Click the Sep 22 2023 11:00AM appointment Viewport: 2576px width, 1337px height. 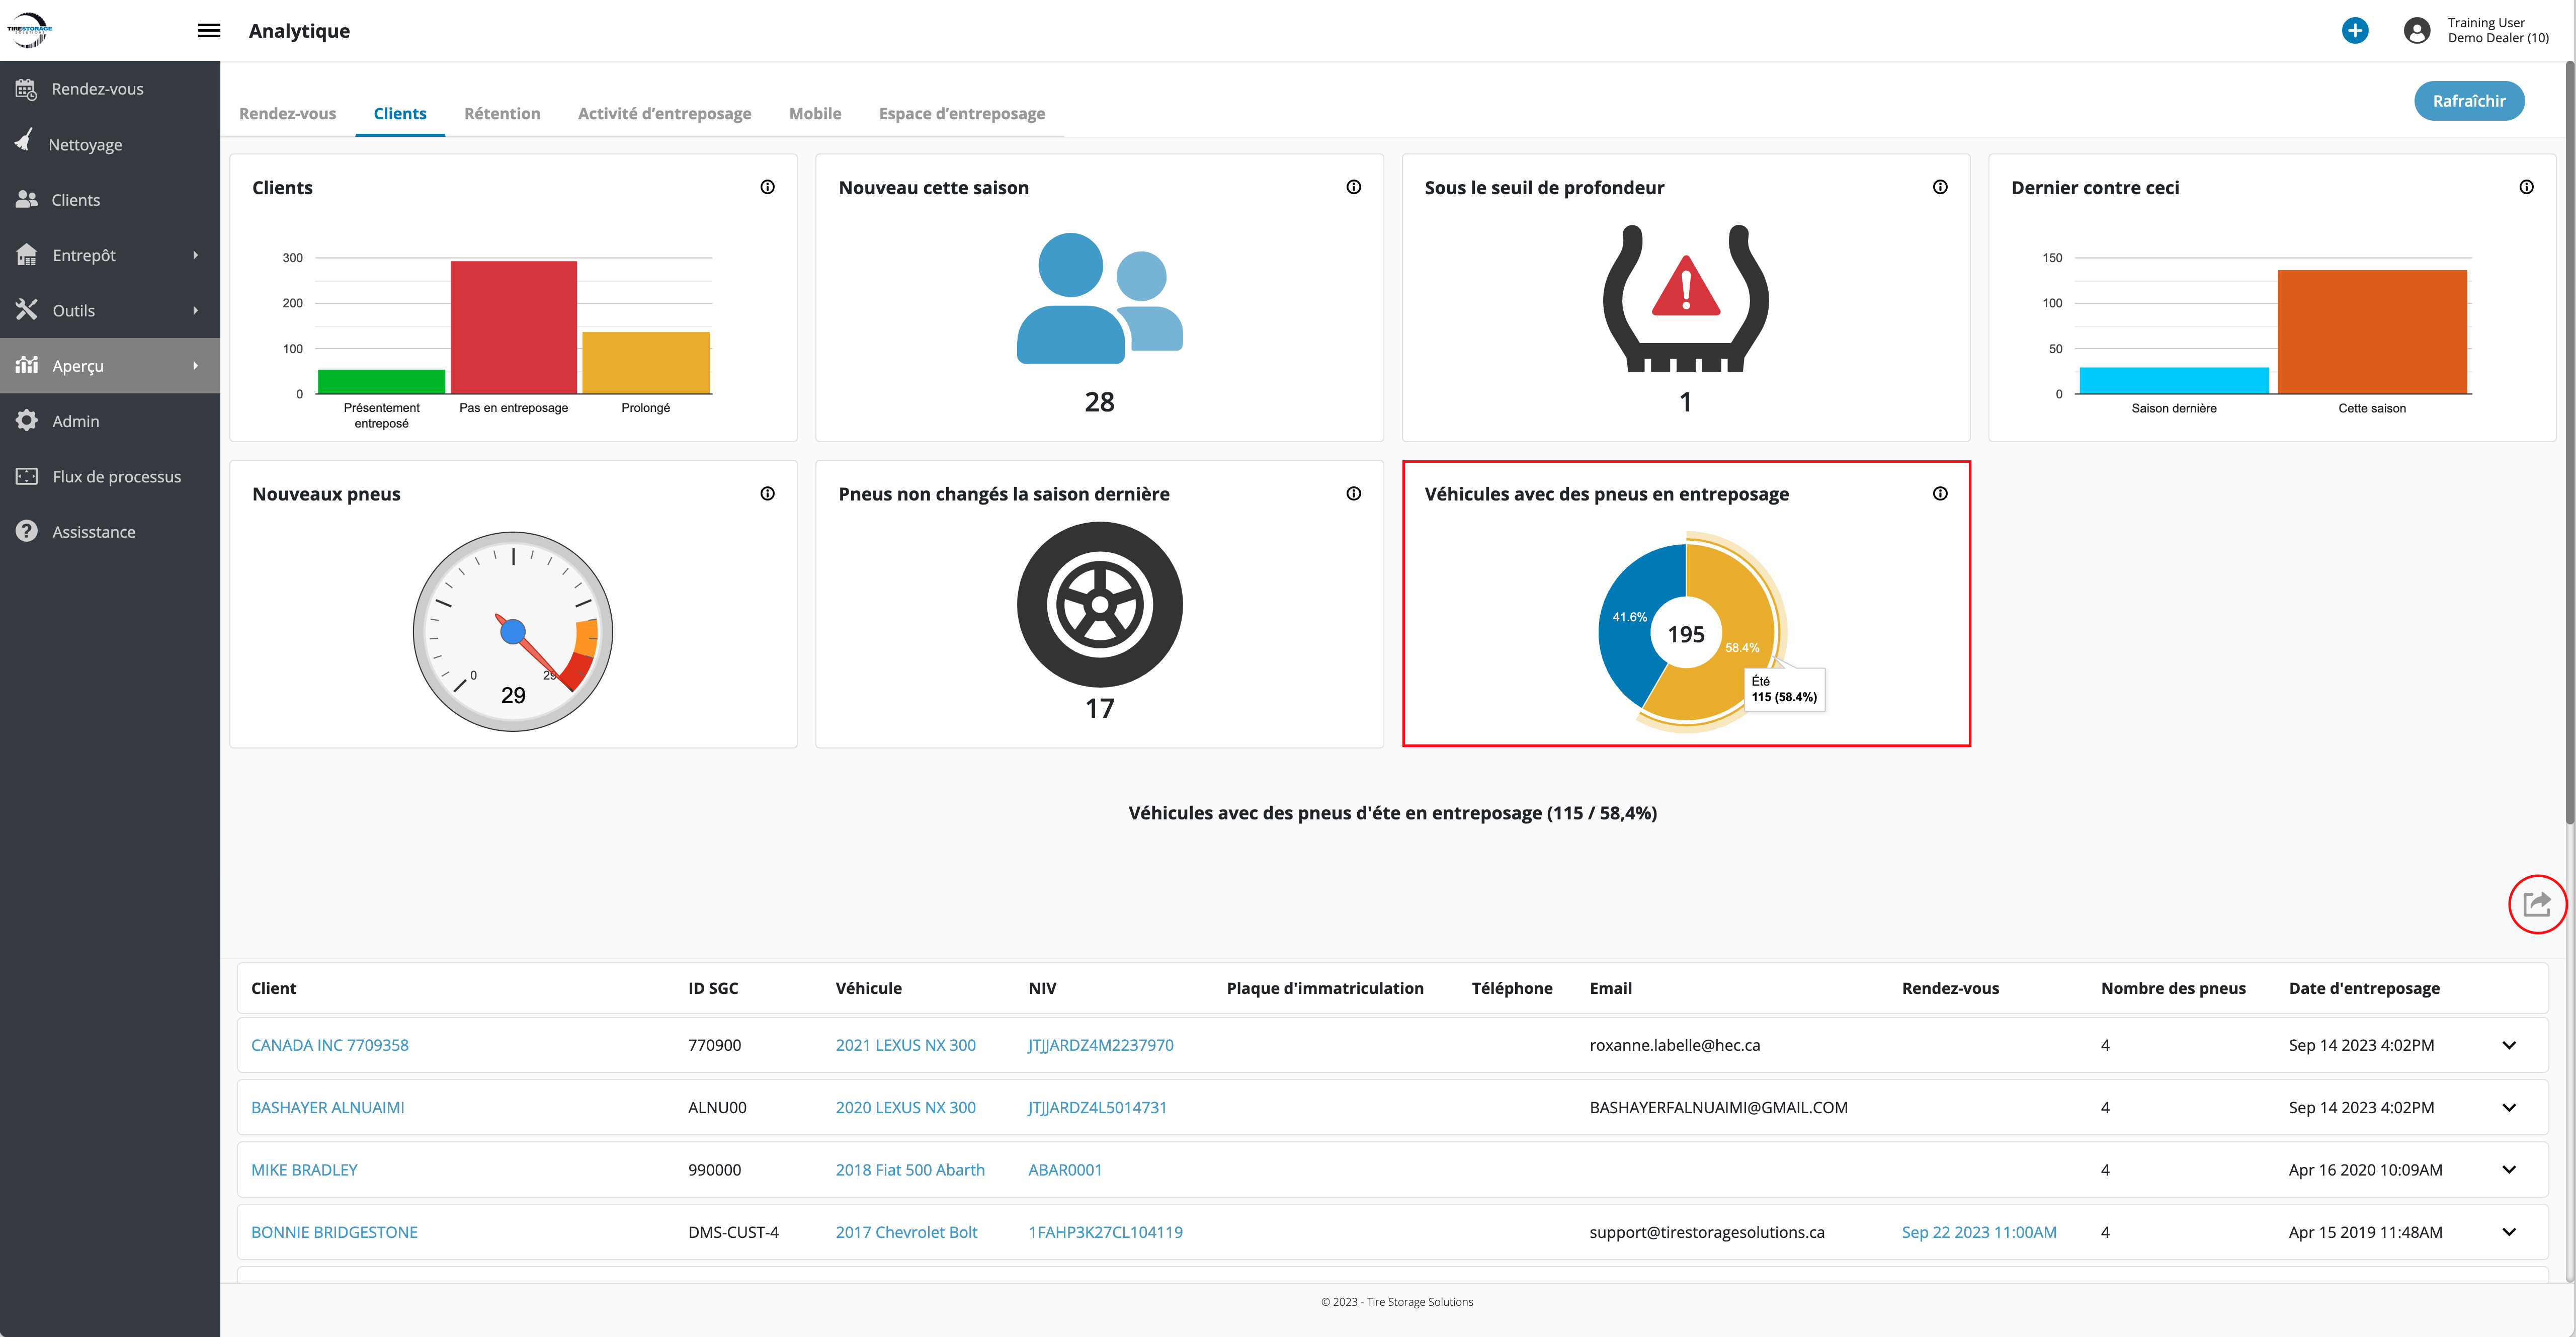(x=1978, y=1232)
